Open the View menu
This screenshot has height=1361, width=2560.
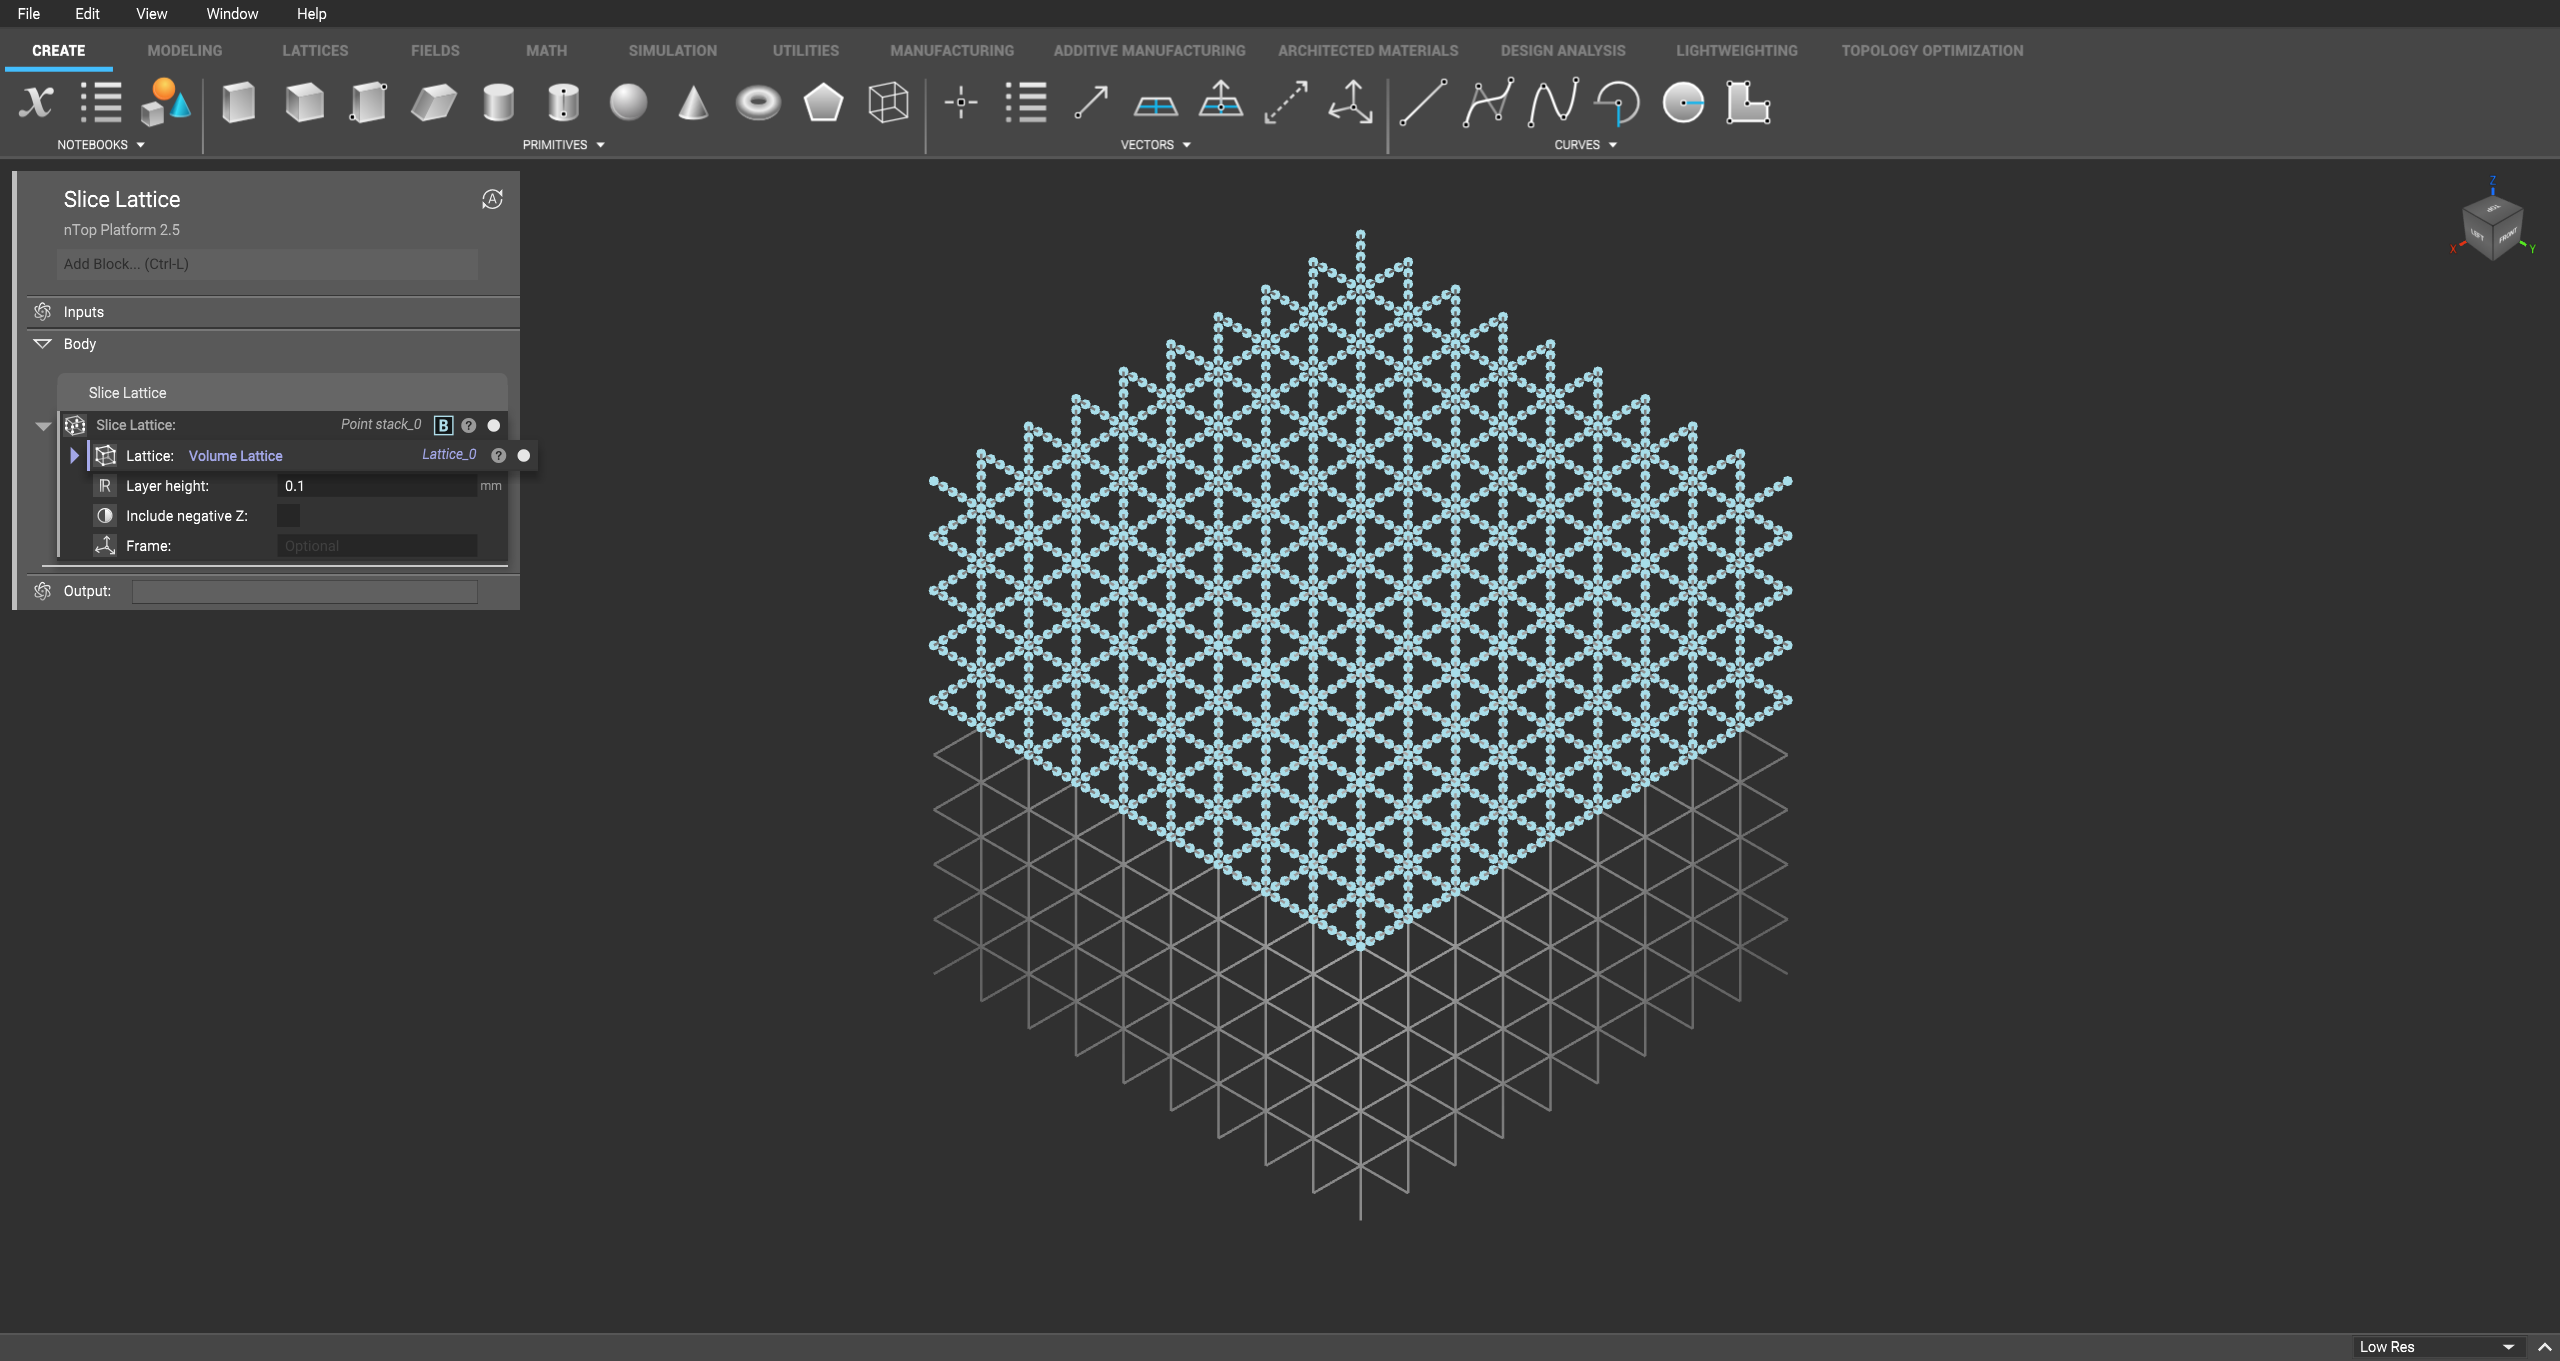pos(152,13)
